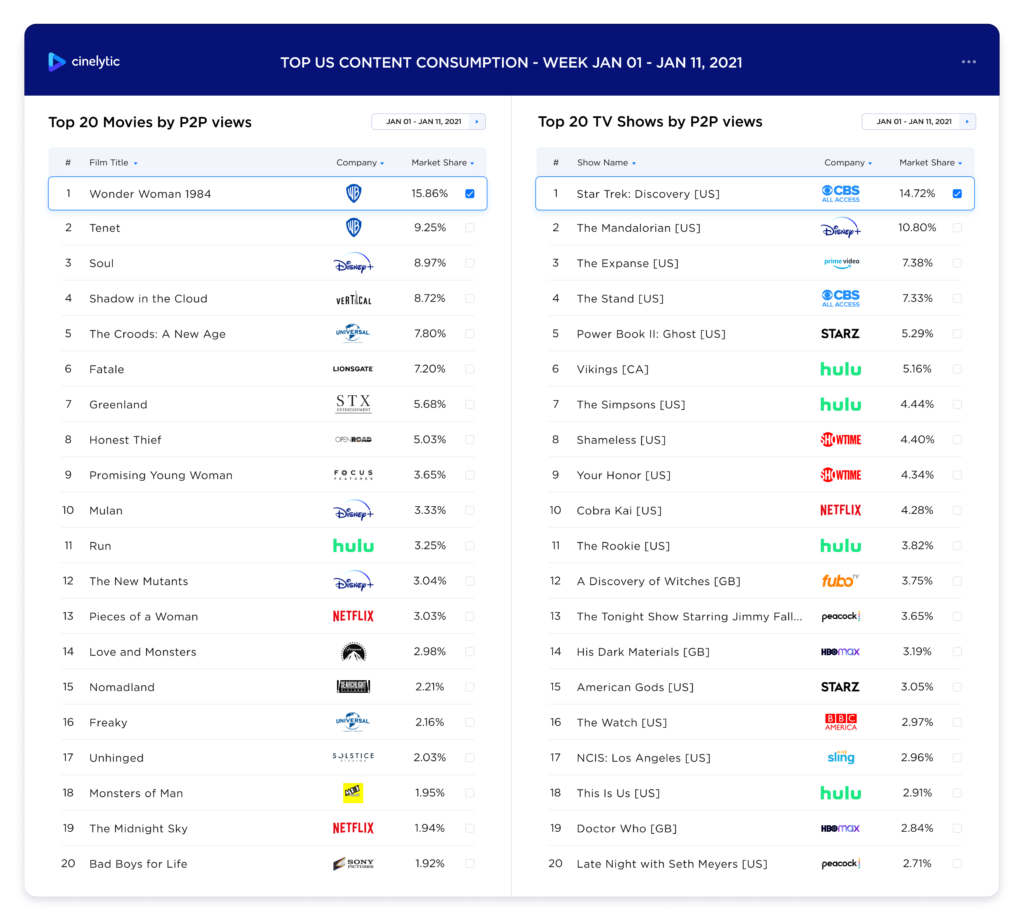1024x921 pixels.
Task: Uncheck the Star Trek: Discovery checkbox
Action: [957, 193]
